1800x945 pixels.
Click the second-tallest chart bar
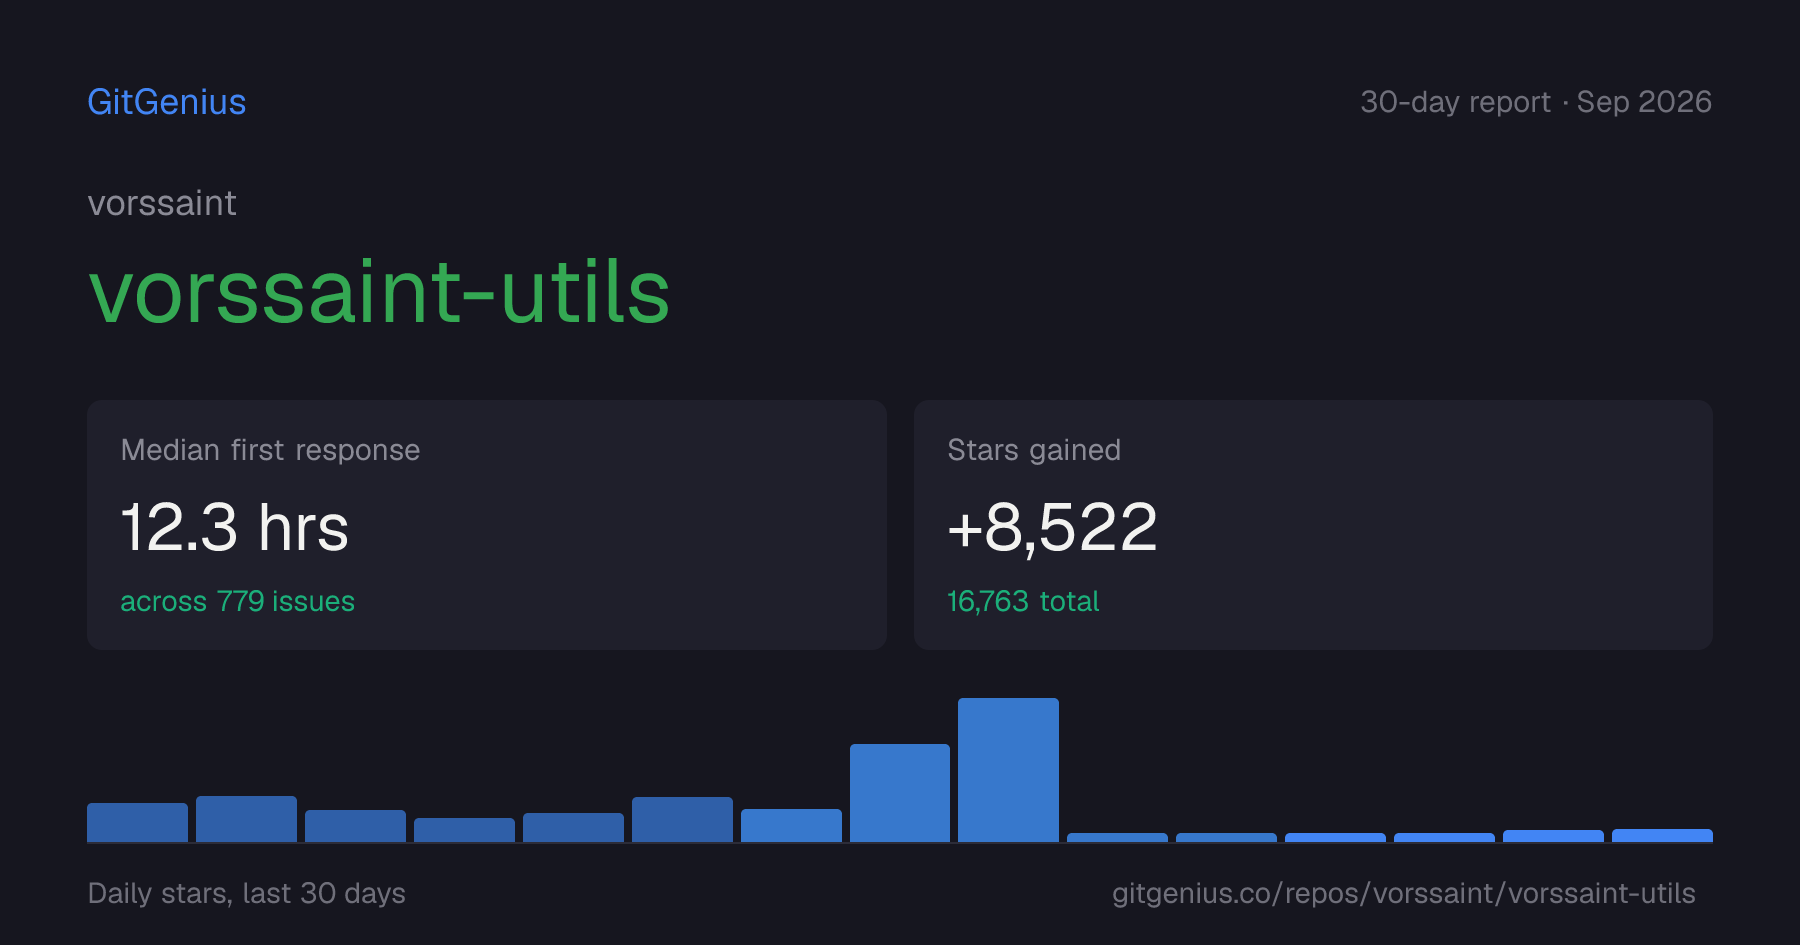pyautogui.click(x=900, y=793)
